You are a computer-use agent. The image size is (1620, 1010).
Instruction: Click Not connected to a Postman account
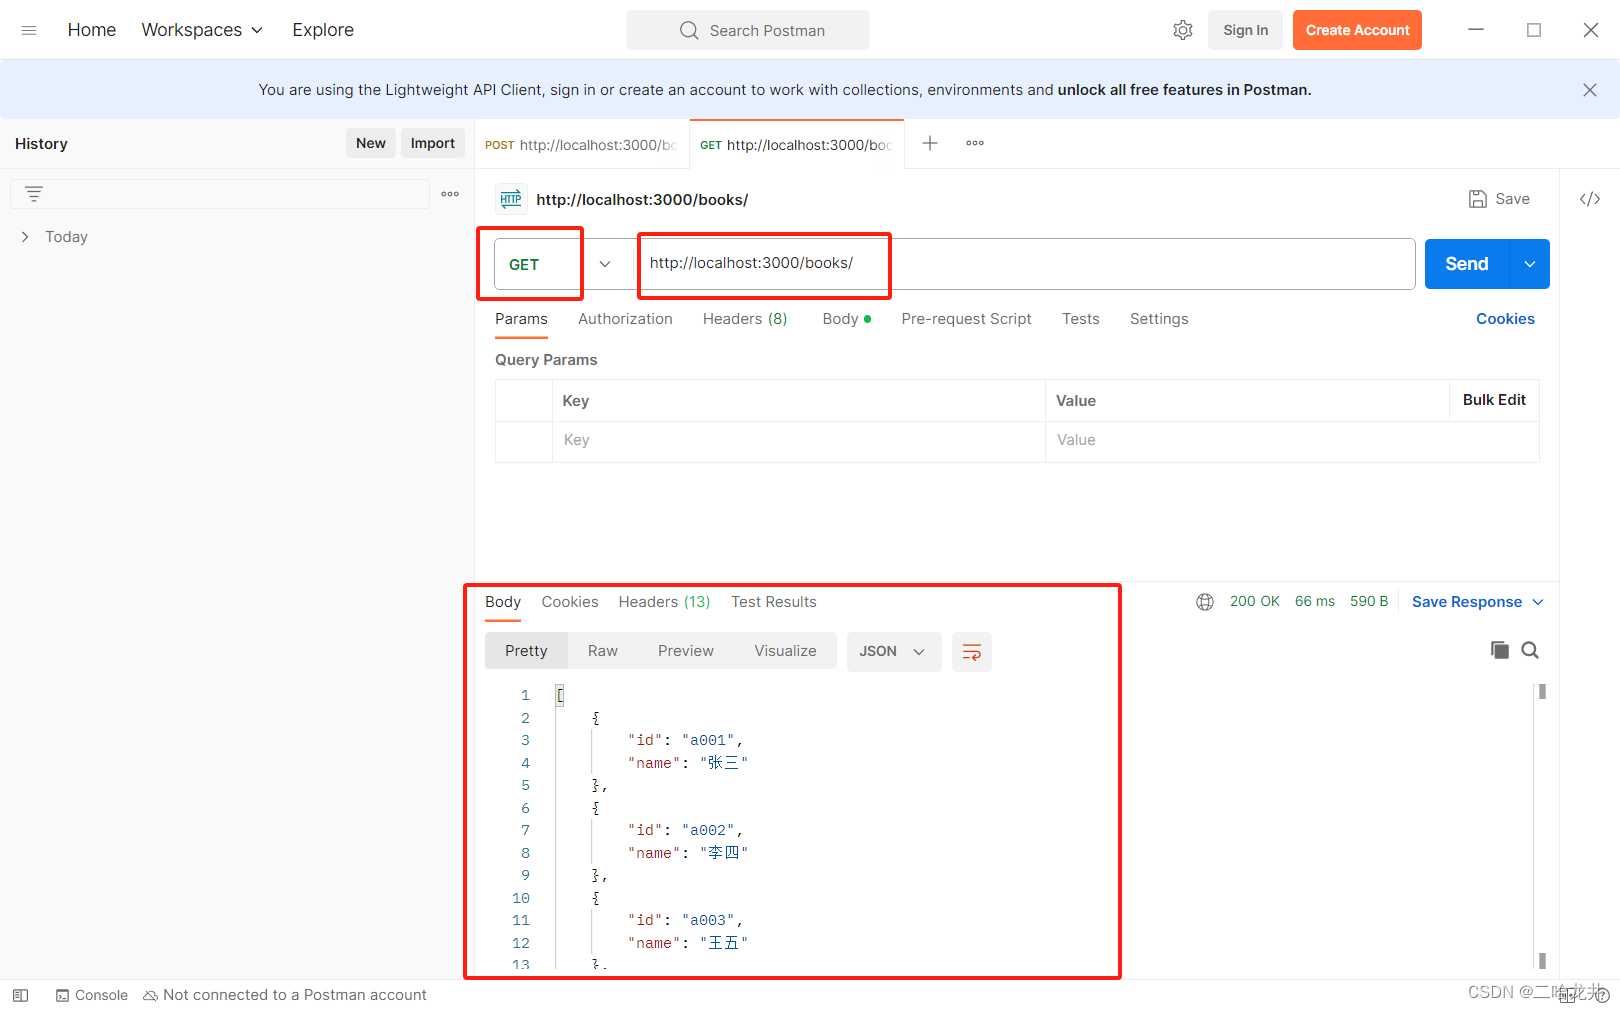click(x=285, y=995)
